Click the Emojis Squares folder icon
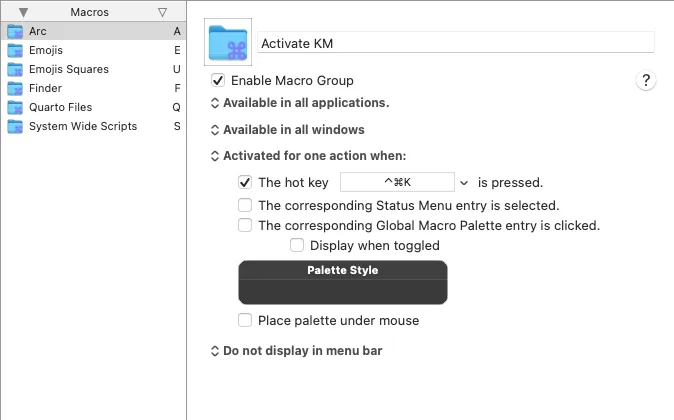 coord(15,69)
